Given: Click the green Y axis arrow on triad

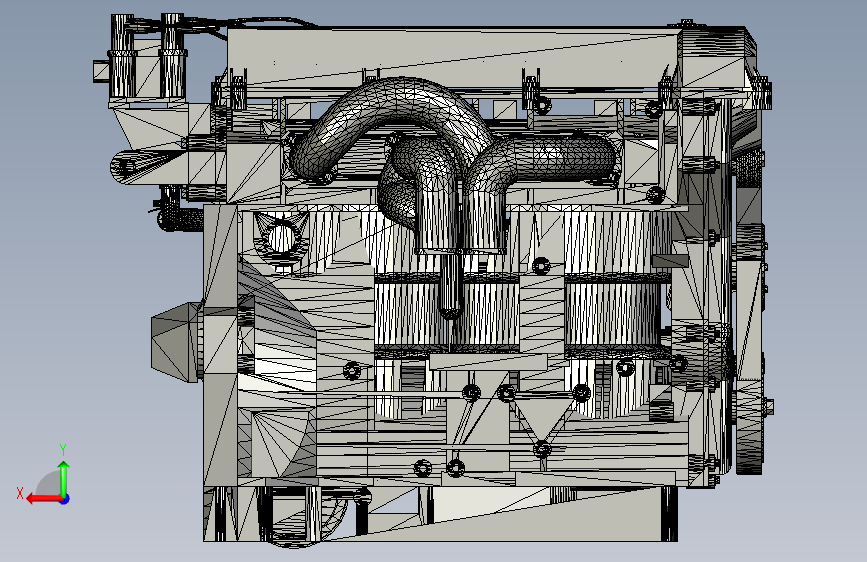Looking at the screenshot, I should click(64, 479).
